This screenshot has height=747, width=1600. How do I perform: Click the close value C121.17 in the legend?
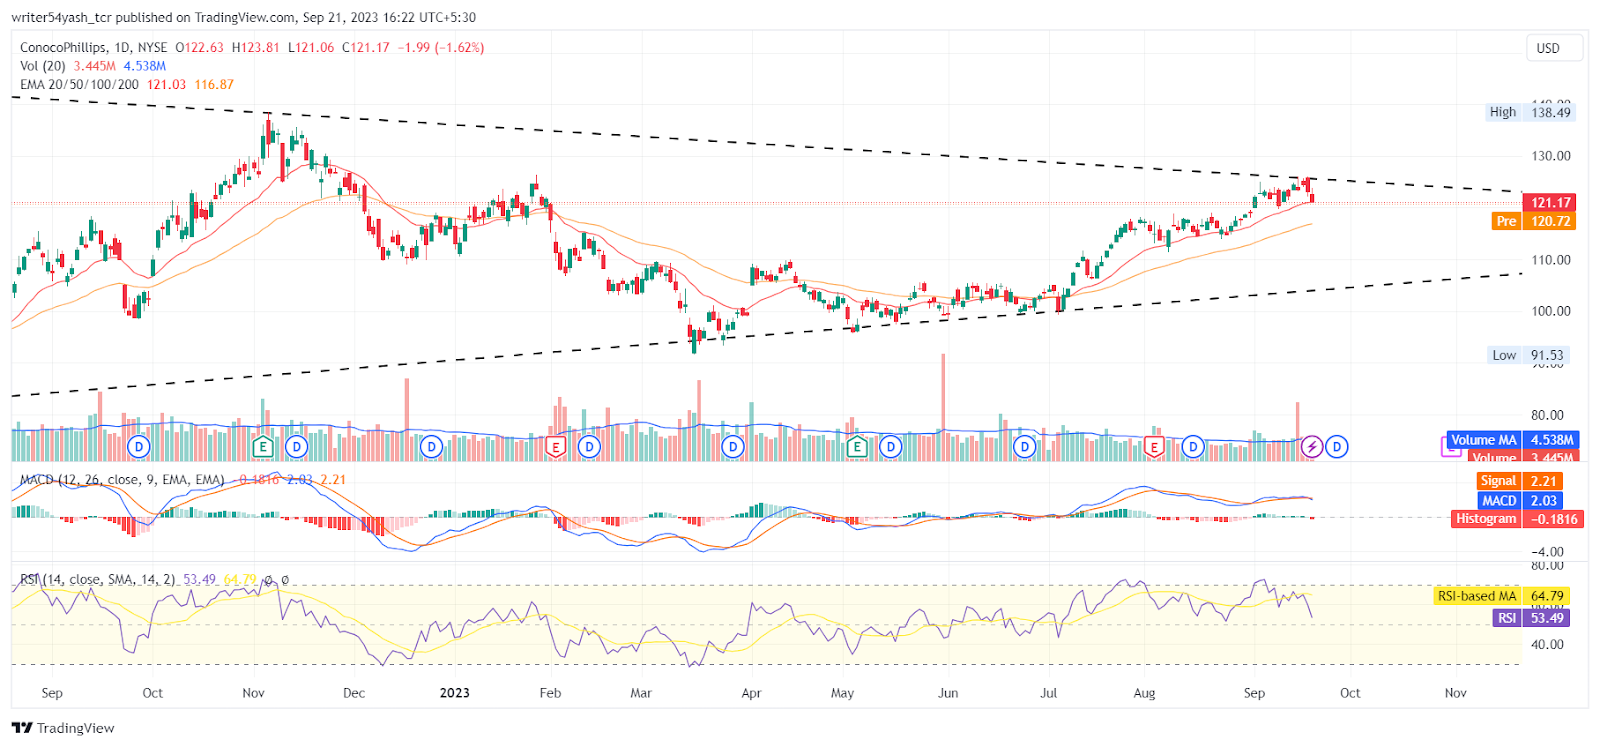[x=366, y=47]
